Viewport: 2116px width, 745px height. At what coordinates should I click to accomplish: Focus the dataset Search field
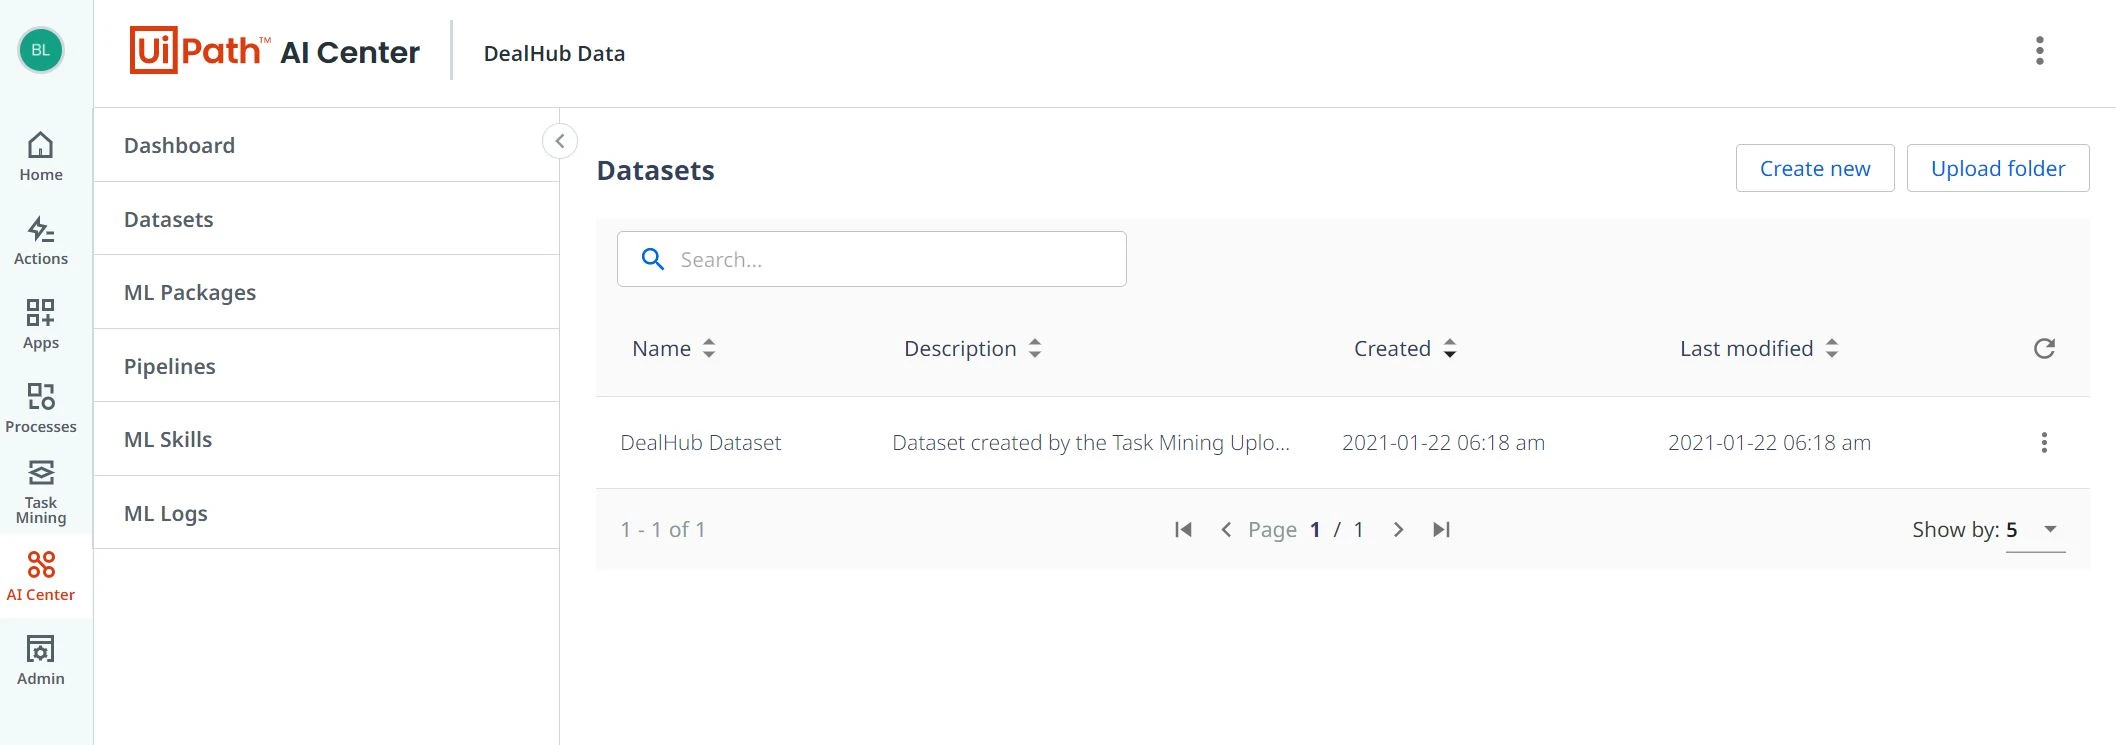pos(872,259)
